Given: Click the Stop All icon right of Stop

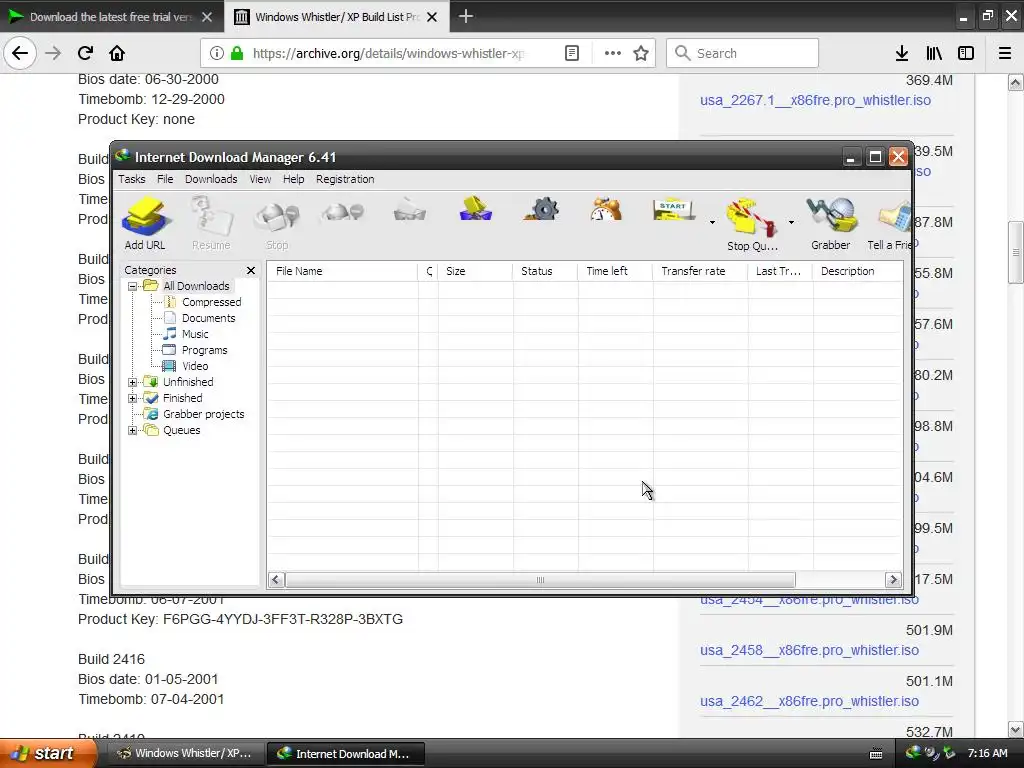Looking at the screenshot, I should 344,212.
